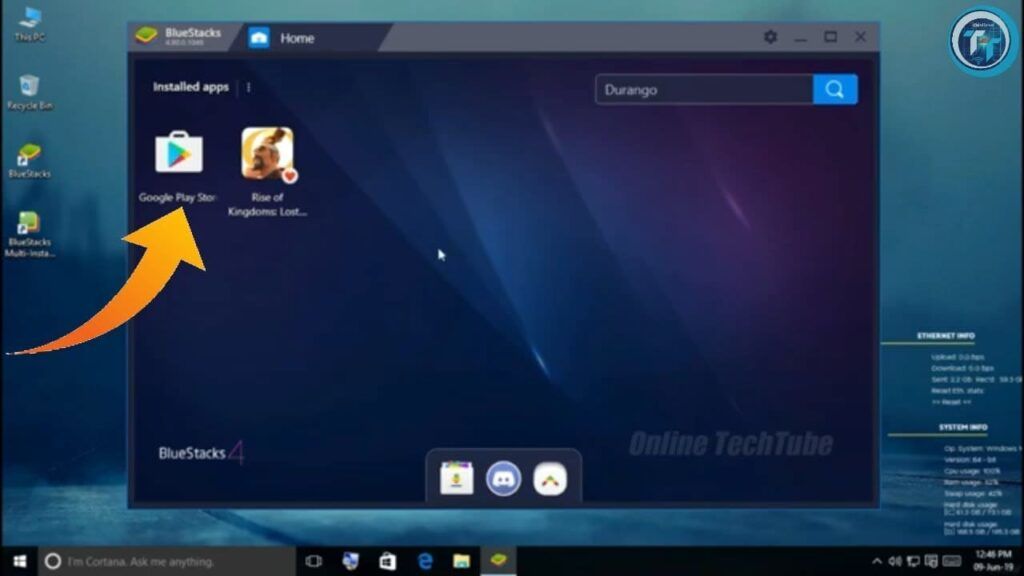Minimize the BlueStacks window
Viewport: 1024px width, 576px height.
pos(801,38)
